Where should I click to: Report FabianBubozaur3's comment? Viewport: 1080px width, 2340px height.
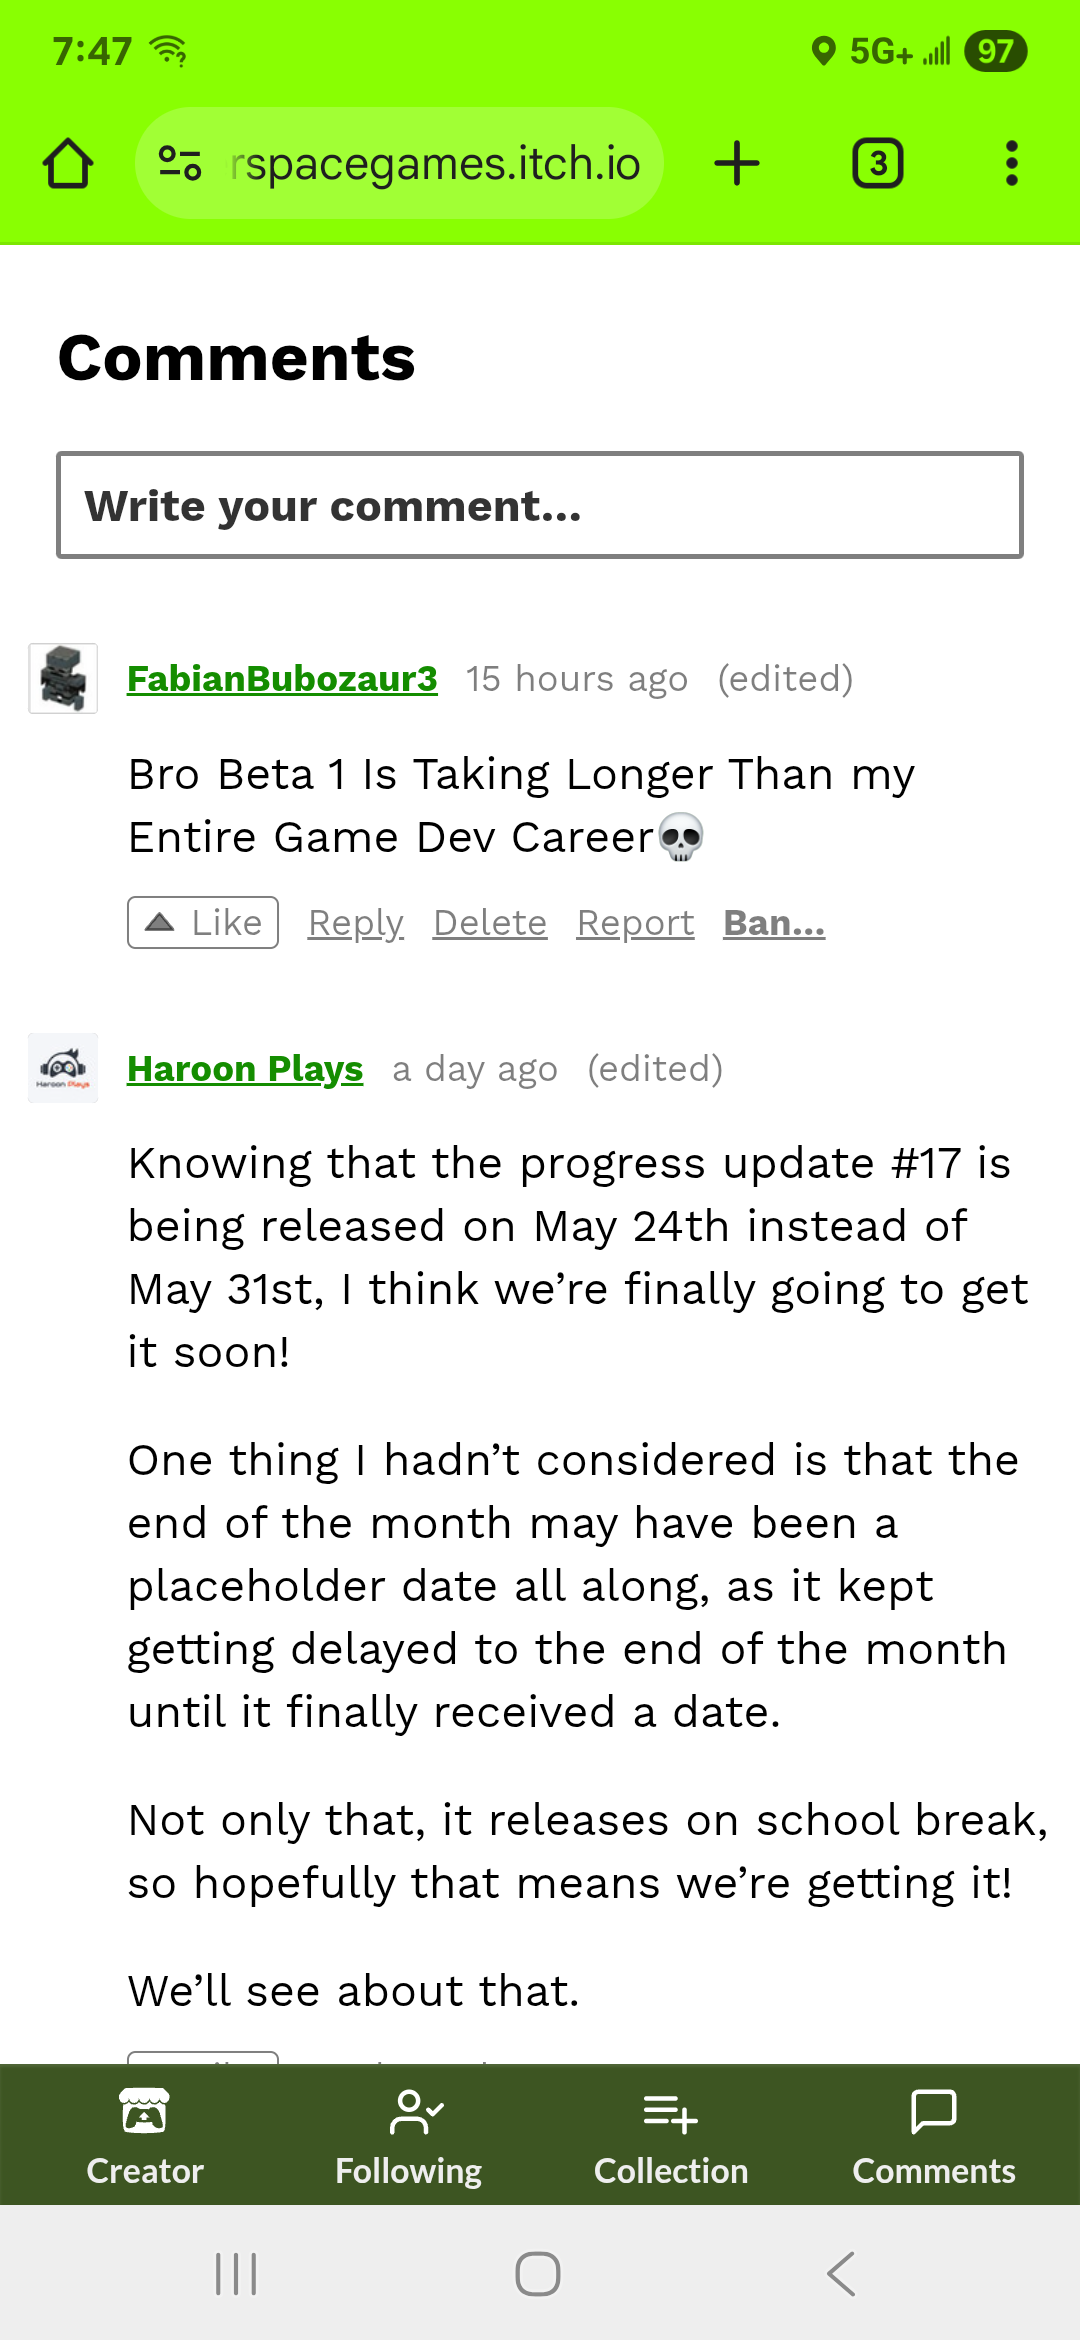coord(635,923)
